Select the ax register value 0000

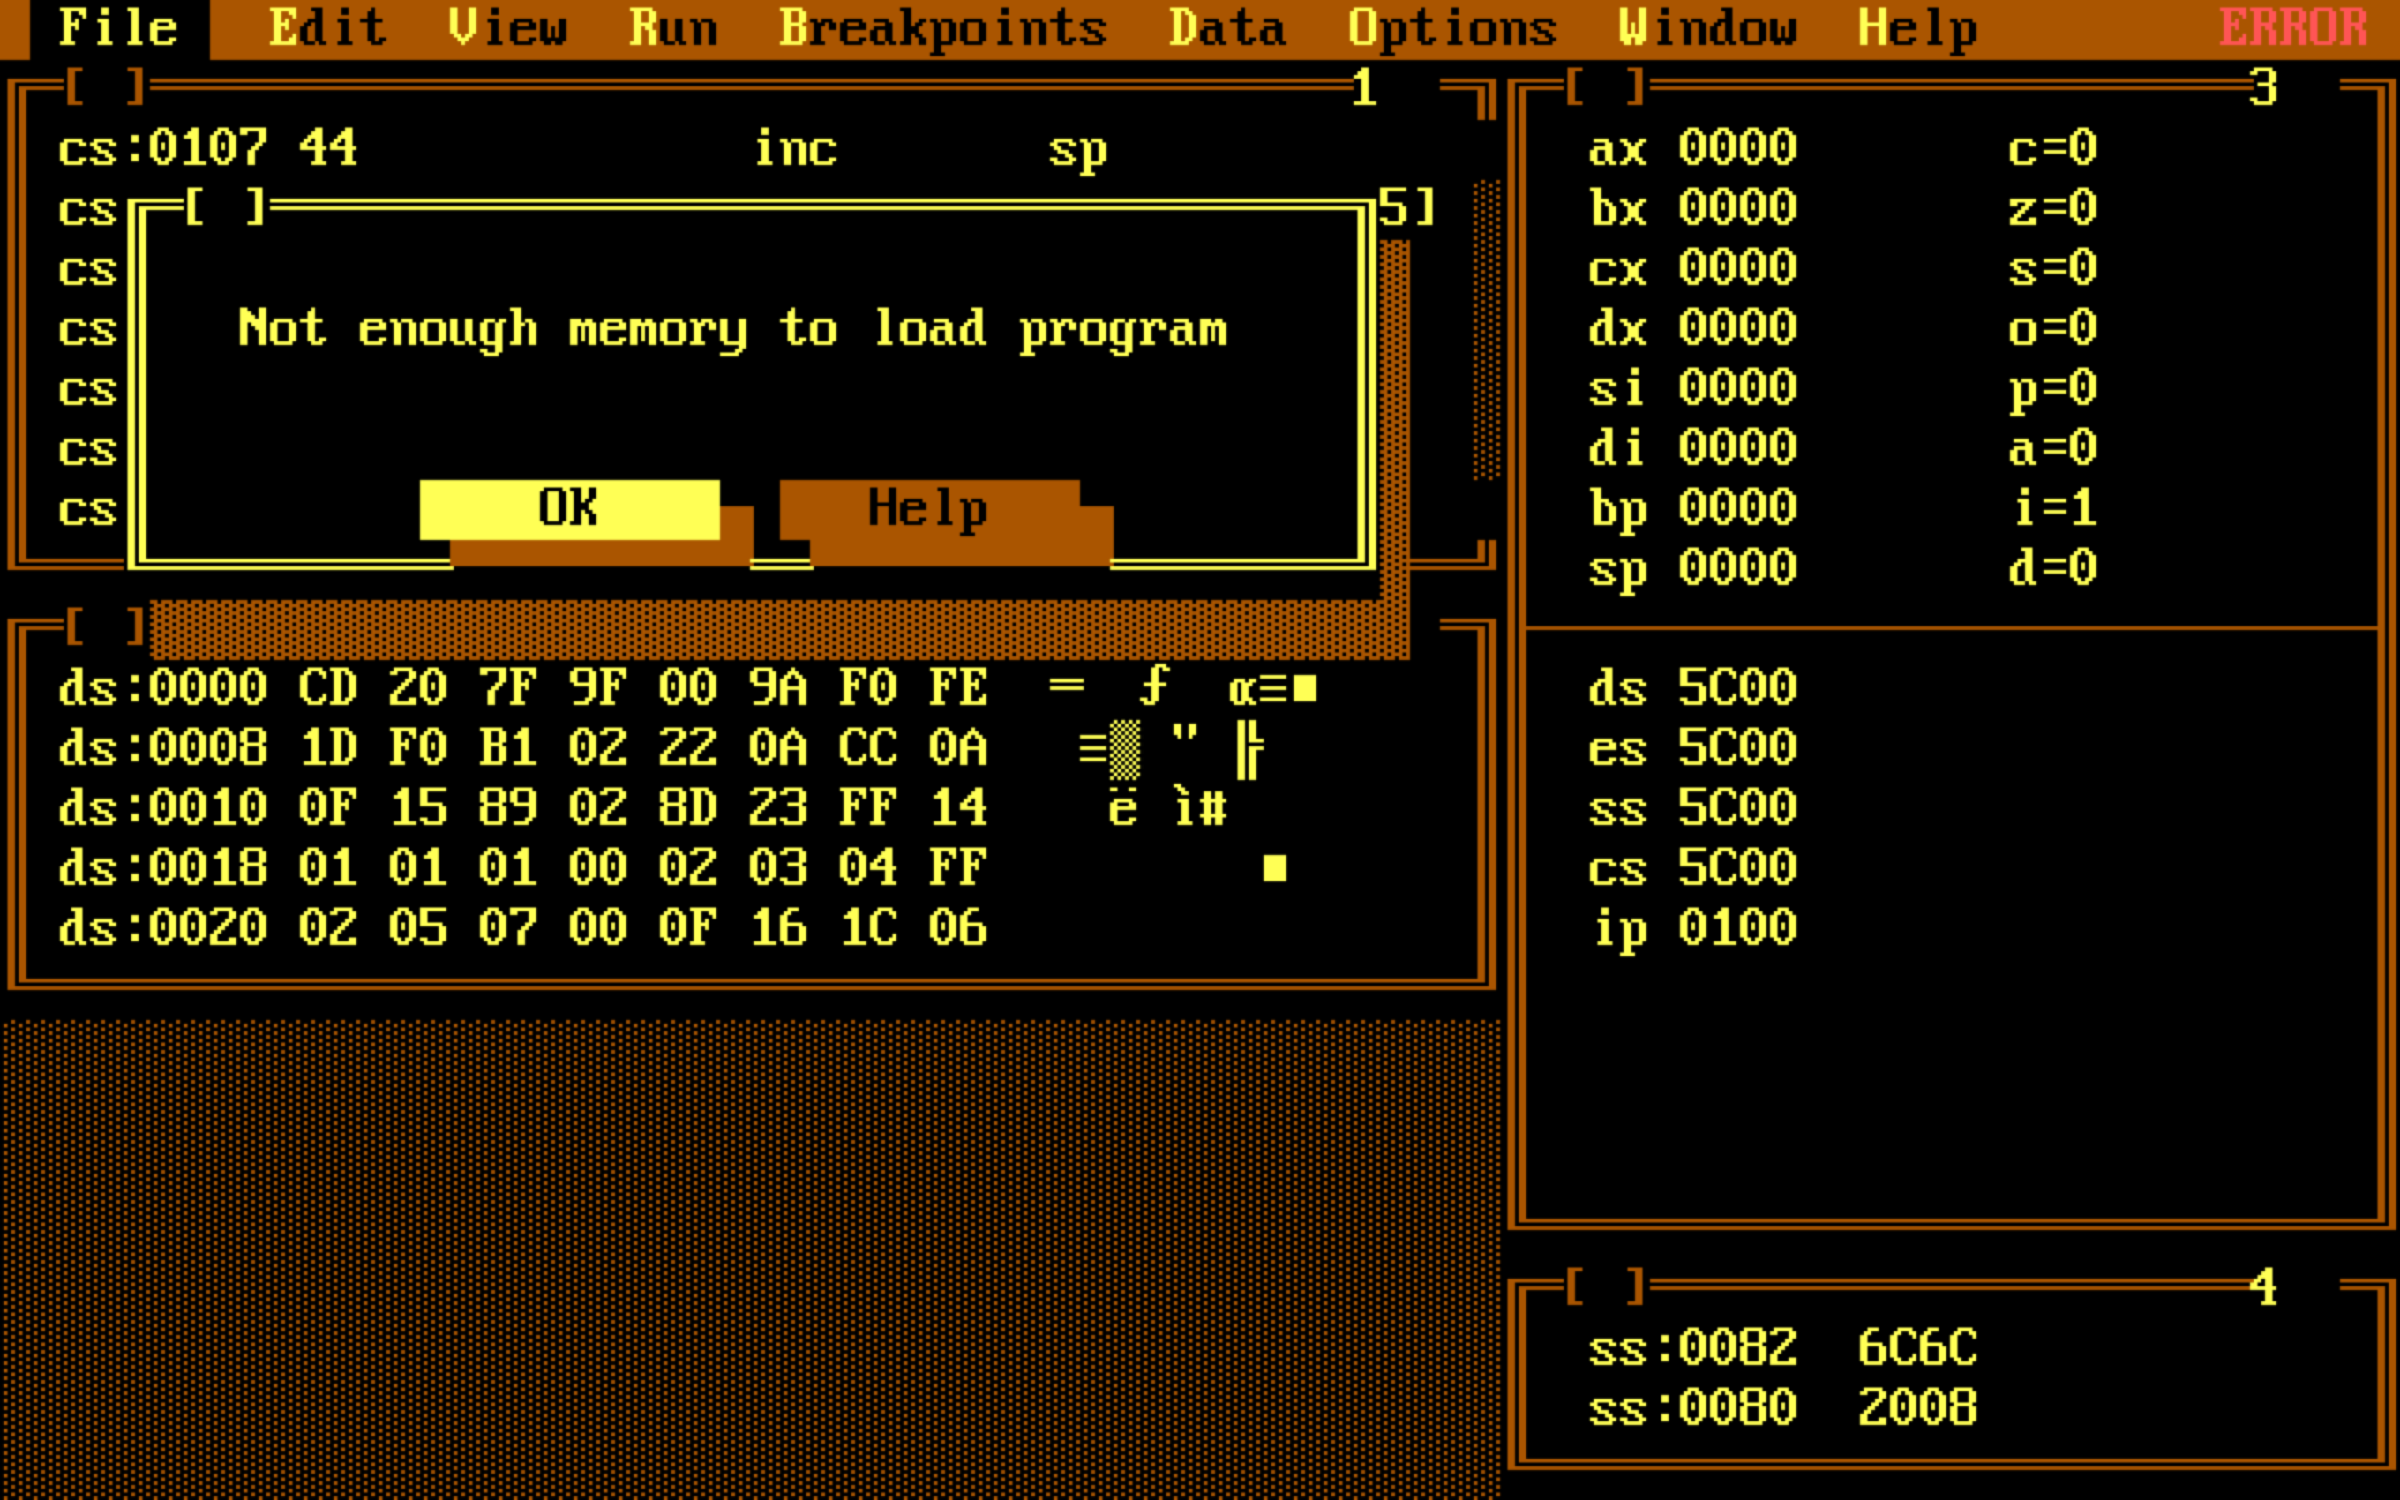pos(1737,148)
